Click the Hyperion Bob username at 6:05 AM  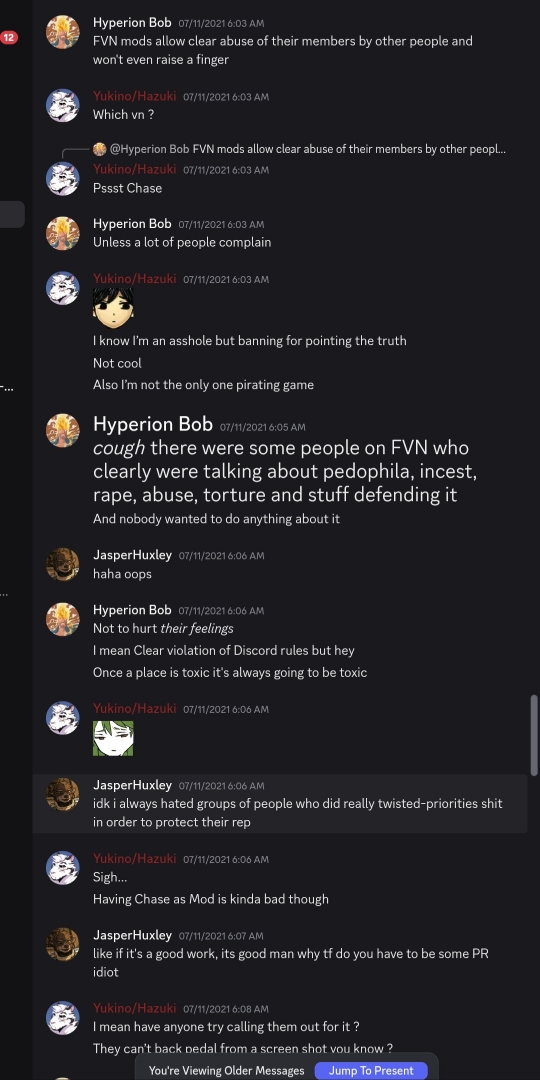[x=153, y=424]
